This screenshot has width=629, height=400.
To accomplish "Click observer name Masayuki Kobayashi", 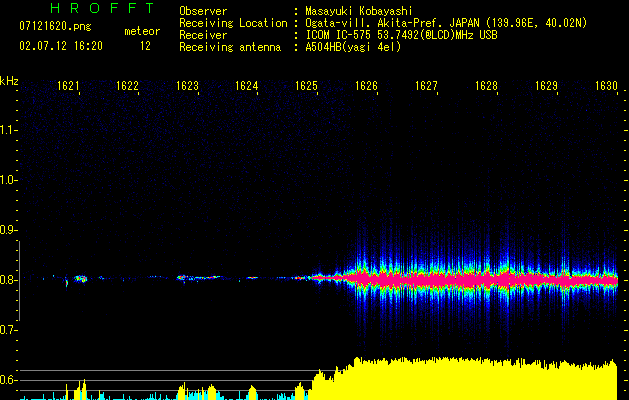I will 359,11.
